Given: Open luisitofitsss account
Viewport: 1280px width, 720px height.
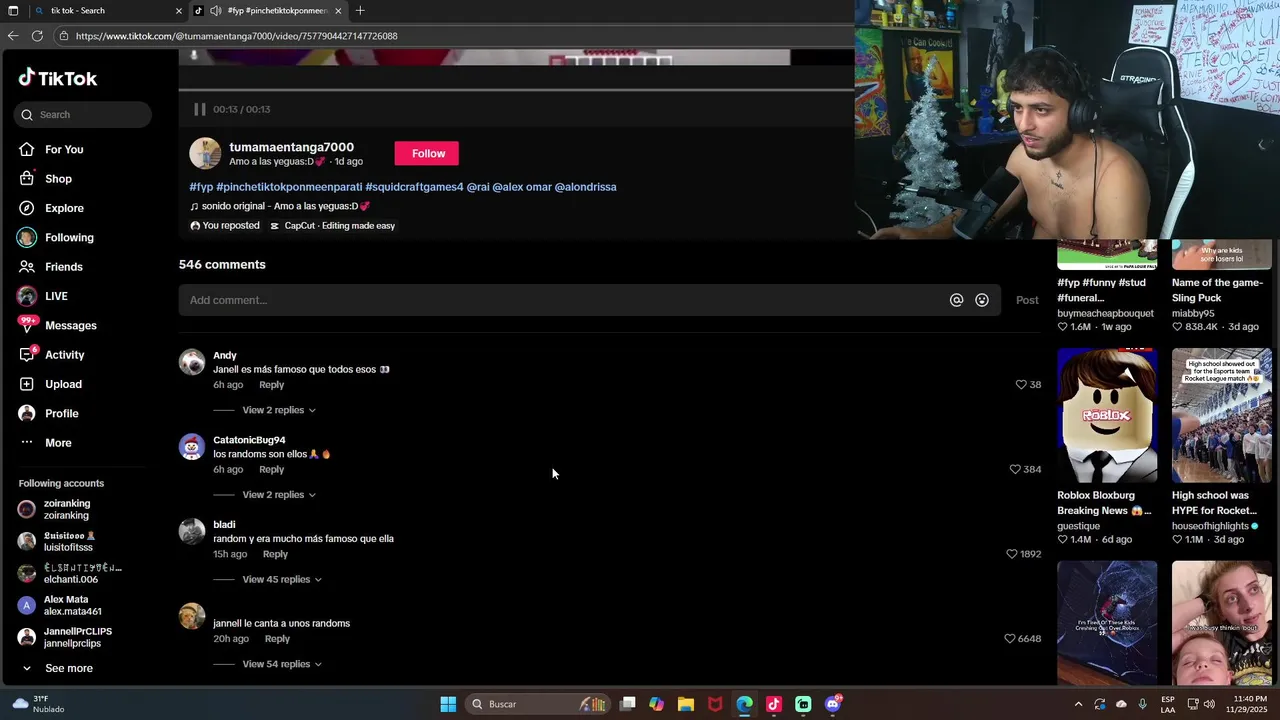Looking at the screenshot, I should tap(68, 541).
